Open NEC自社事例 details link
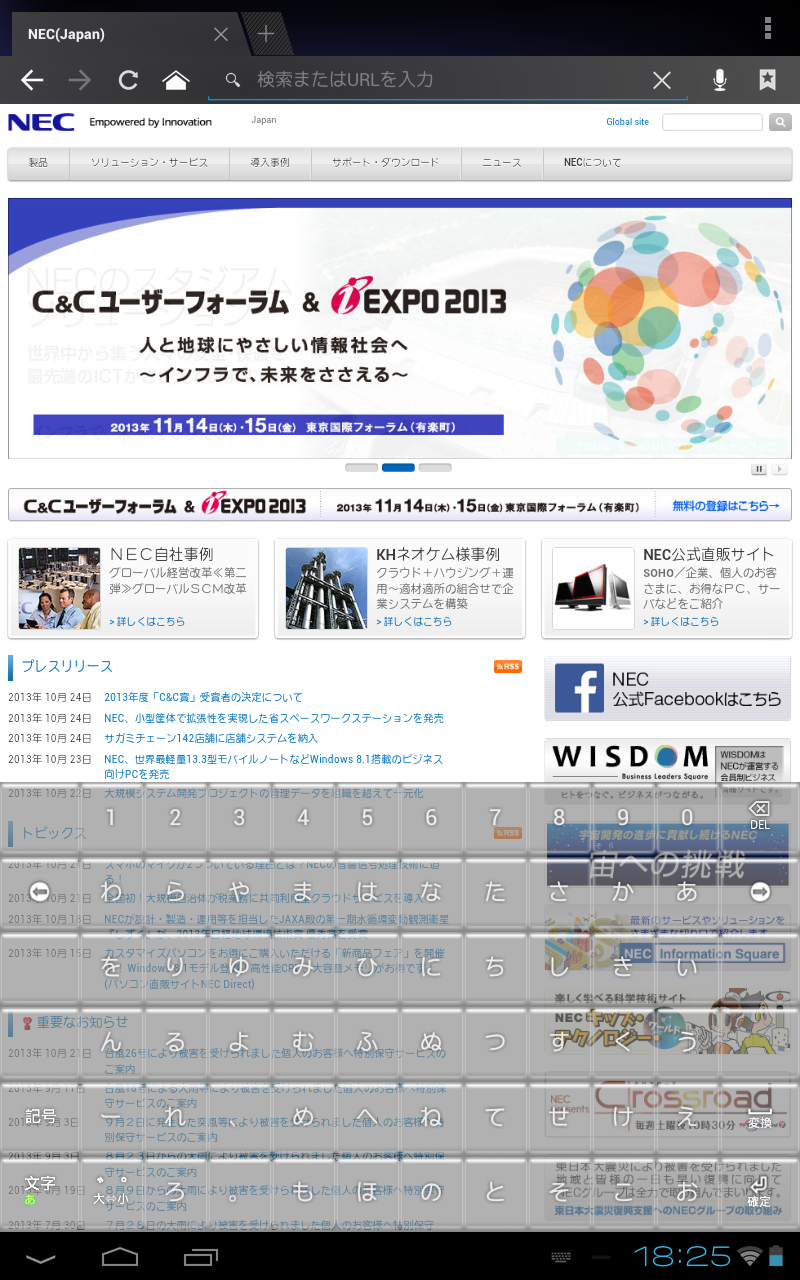The width and height of the screenshot is (800, 1280). click(x=147, y=622)
